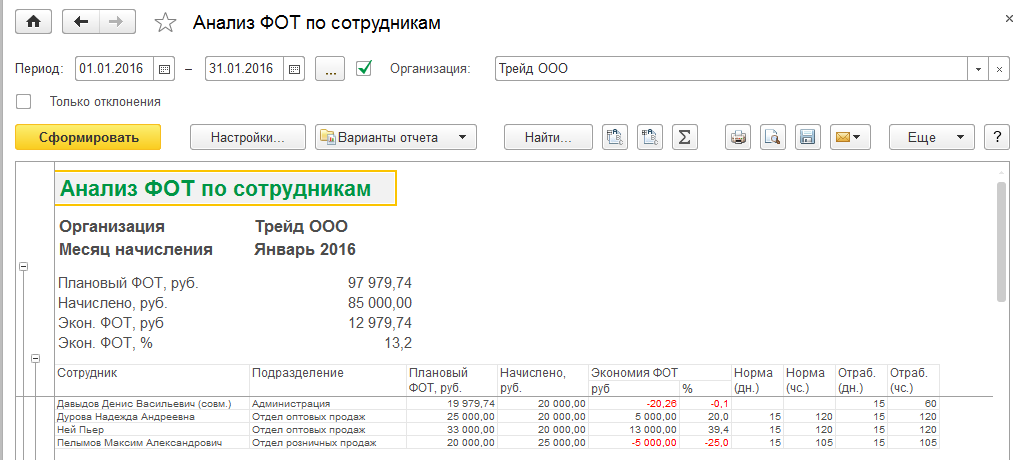The image size is (1022, 460).
Task: Open the send by email dropdown
Action: tap(850, 137)
